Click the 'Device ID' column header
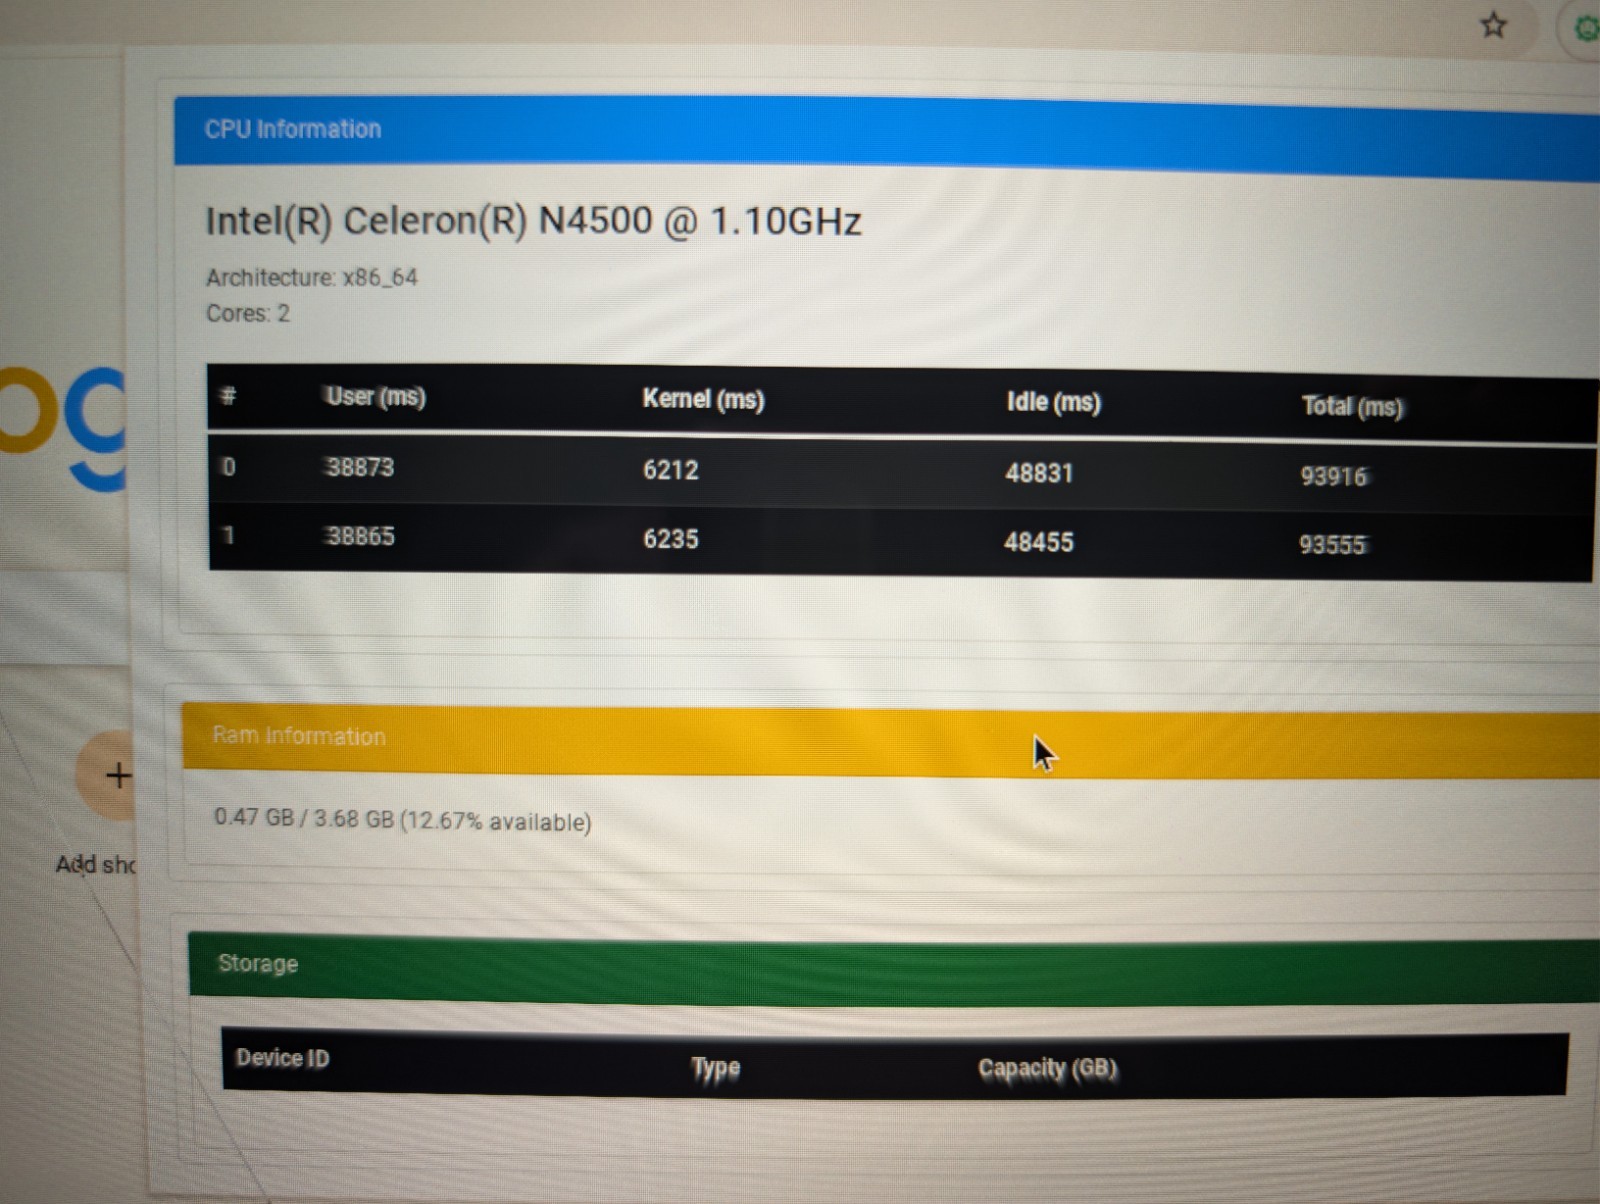This screenshot has height=1204, width=1600. [x=282, y=1058]
